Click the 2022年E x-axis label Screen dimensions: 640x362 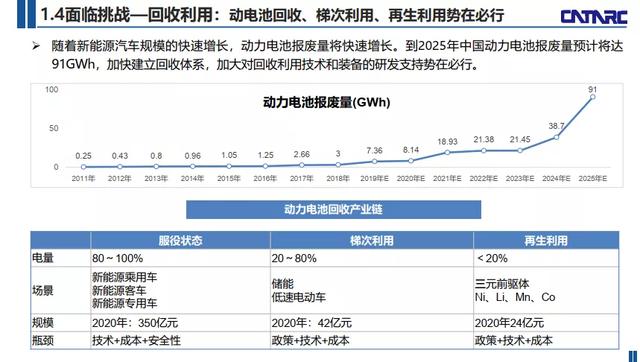click(x=483, y=178)
